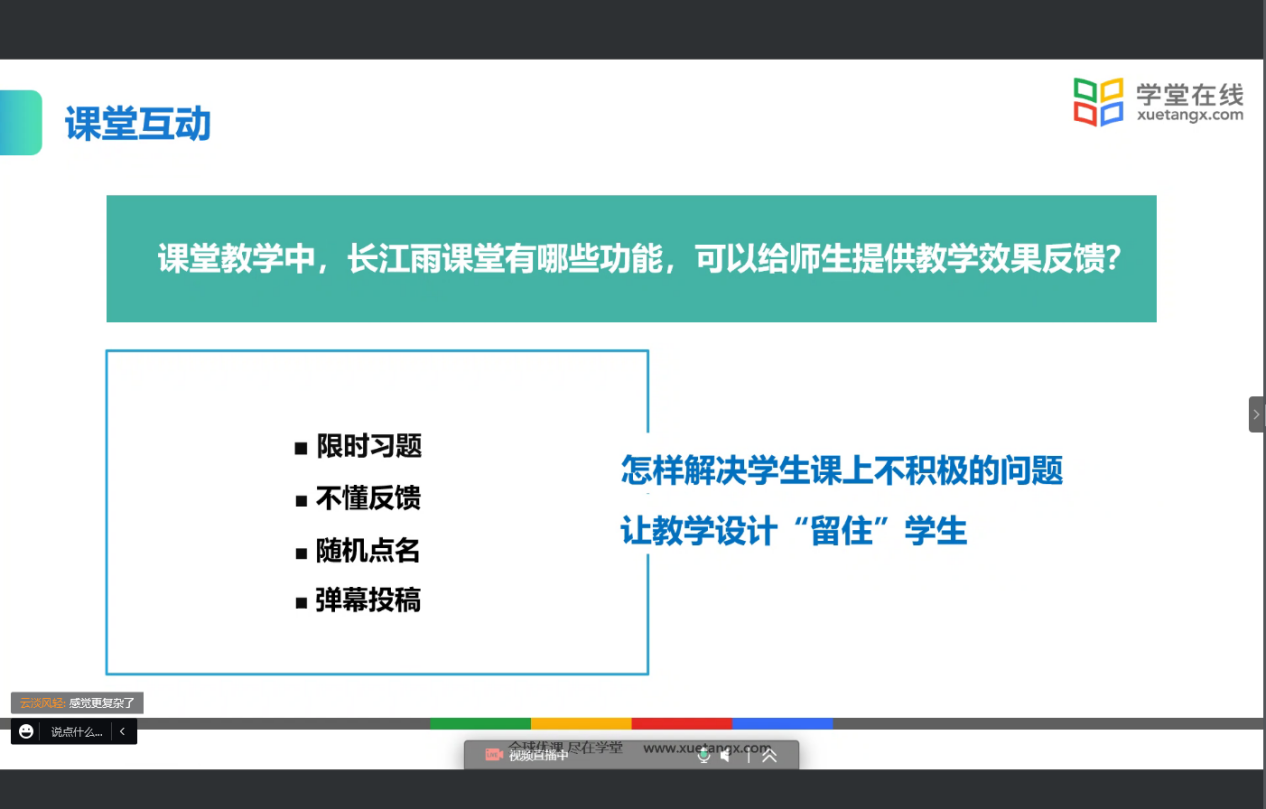Toggle the speaker sound icon

pyautogui.click(x=726, y=756)
